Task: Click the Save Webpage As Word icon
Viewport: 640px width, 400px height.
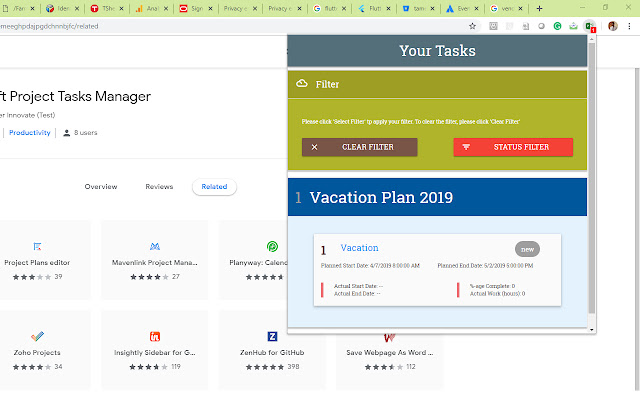Action: coord(389,337)
